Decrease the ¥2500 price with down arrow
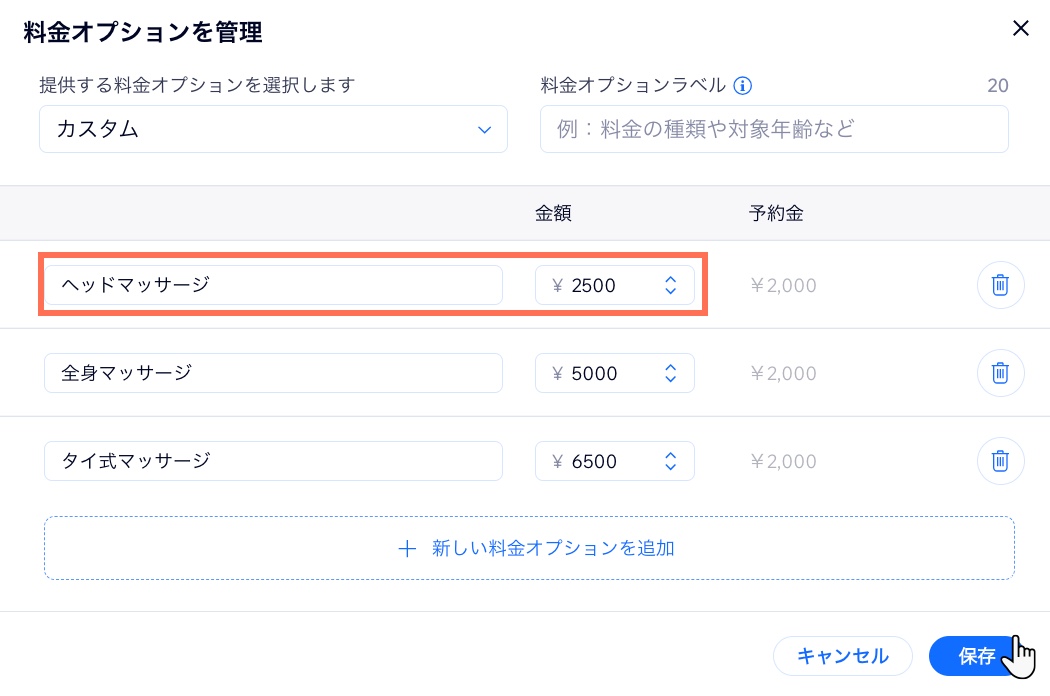Image resolution: width=1050 pixels, height=696 pixels. pyautogui.click(x=671, y=292)
